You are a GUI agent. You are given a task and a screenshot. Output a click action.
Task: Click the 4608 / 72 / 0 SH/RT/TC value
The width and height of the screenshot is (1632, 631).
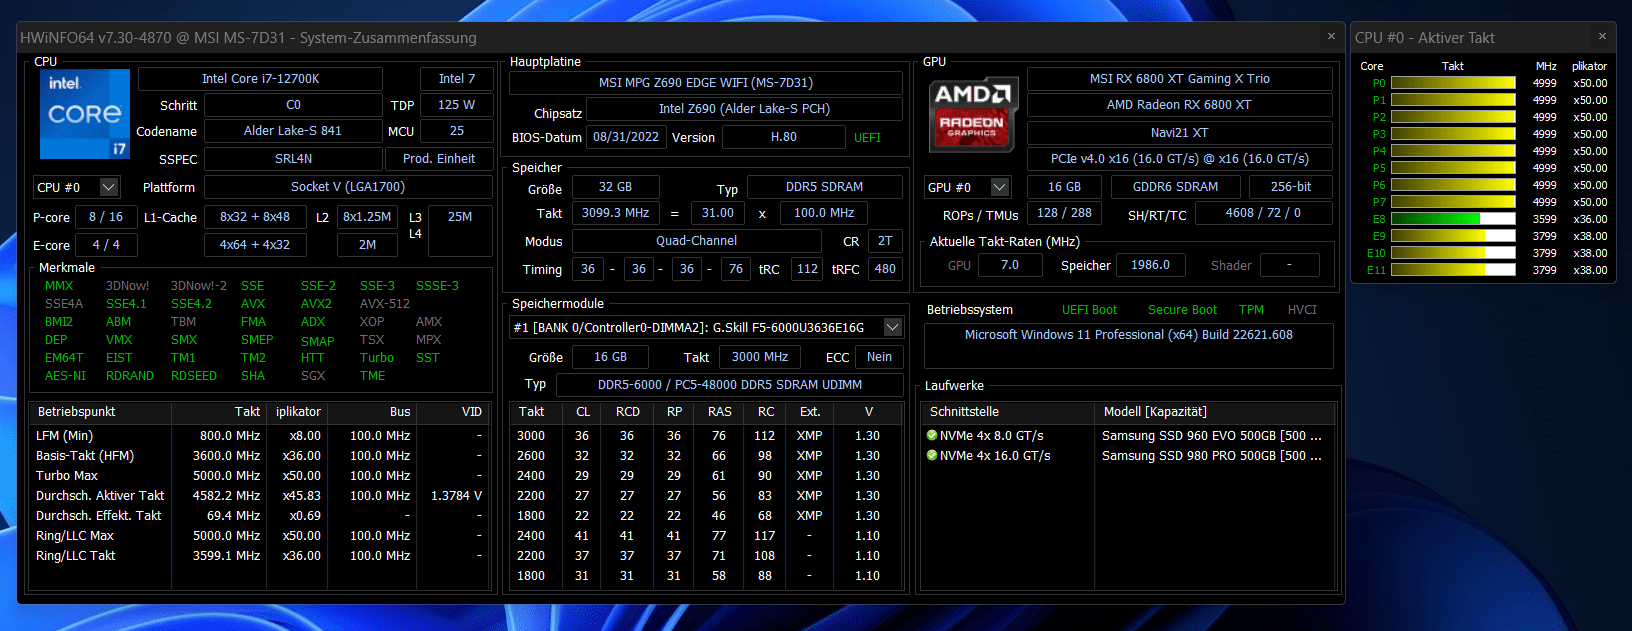click(x=1263, y=213)
